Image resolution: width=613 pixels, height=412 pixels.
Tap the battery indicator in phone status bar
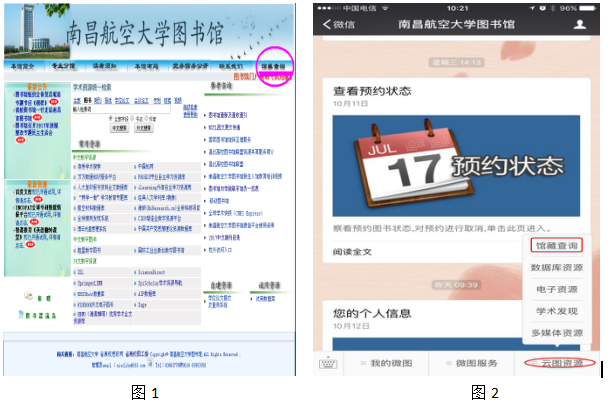(x=587, y=8)
